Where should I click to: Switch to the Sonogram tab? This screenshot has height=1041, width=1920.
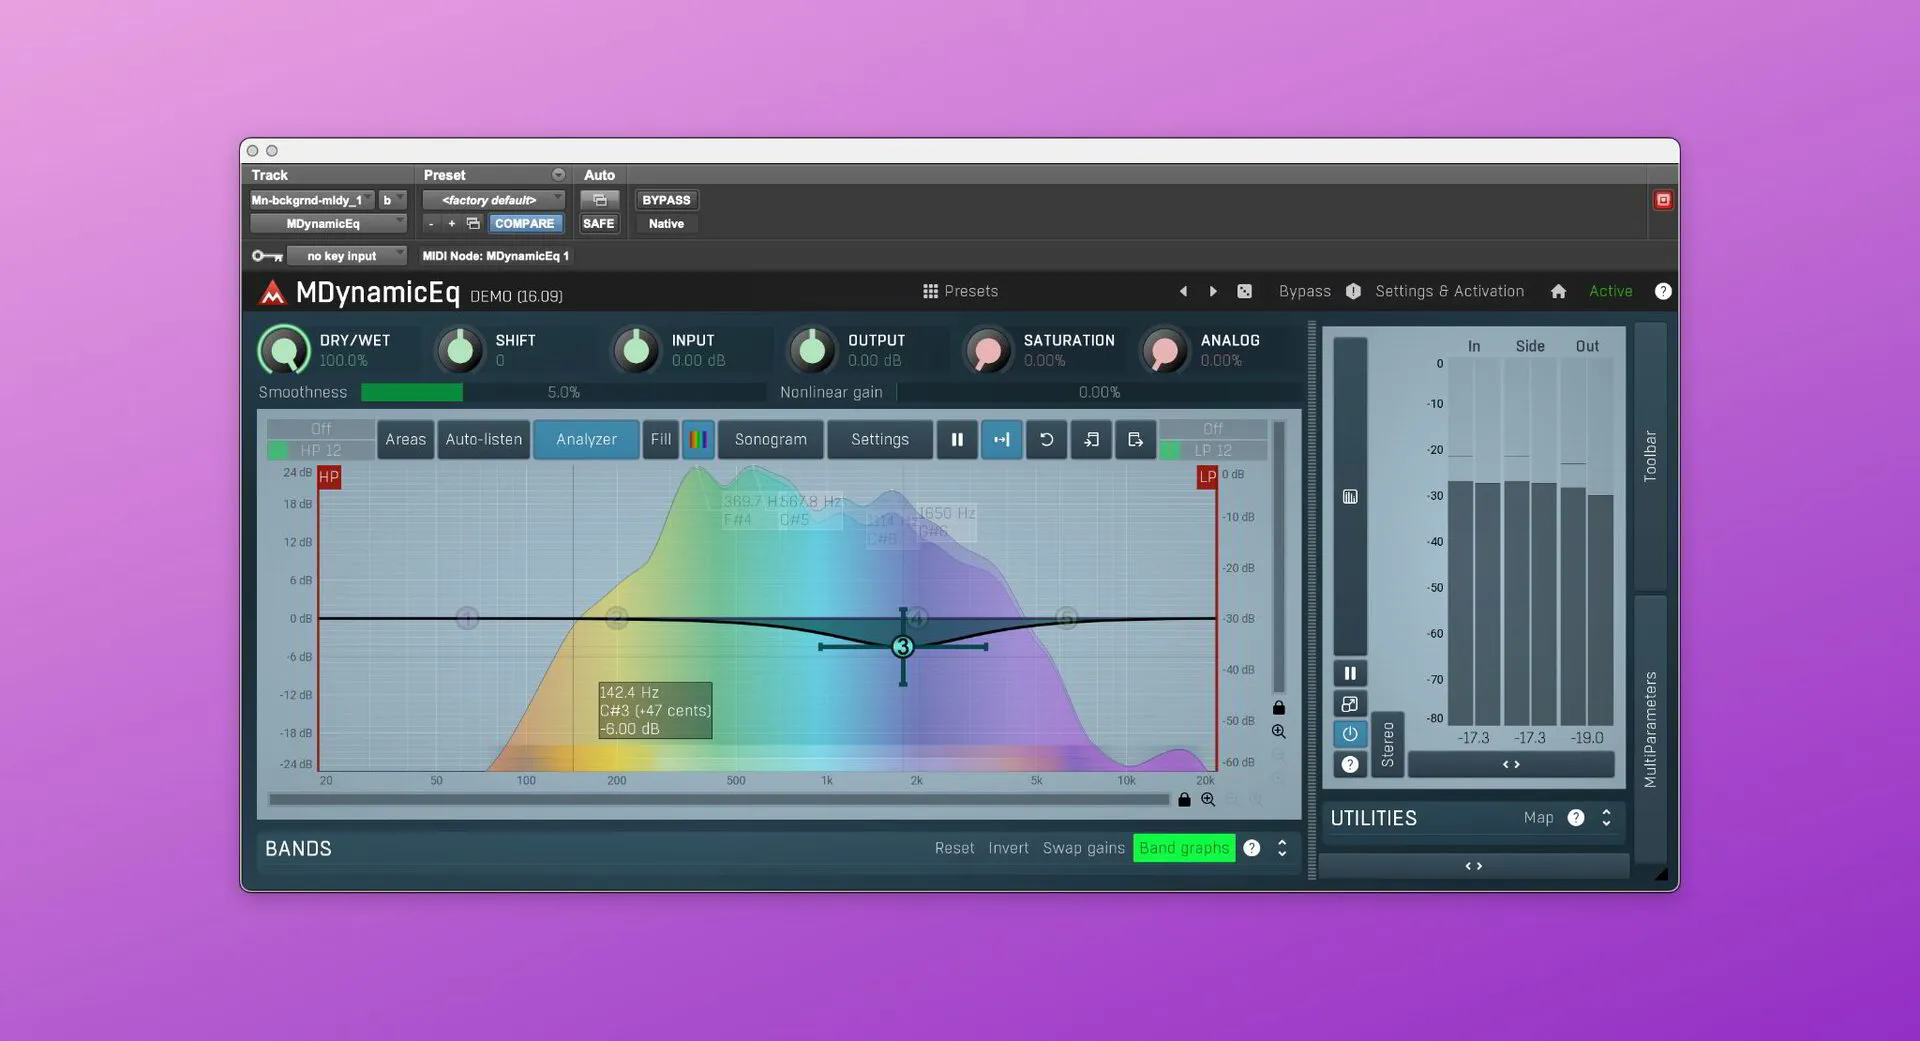tap(770, 439)
